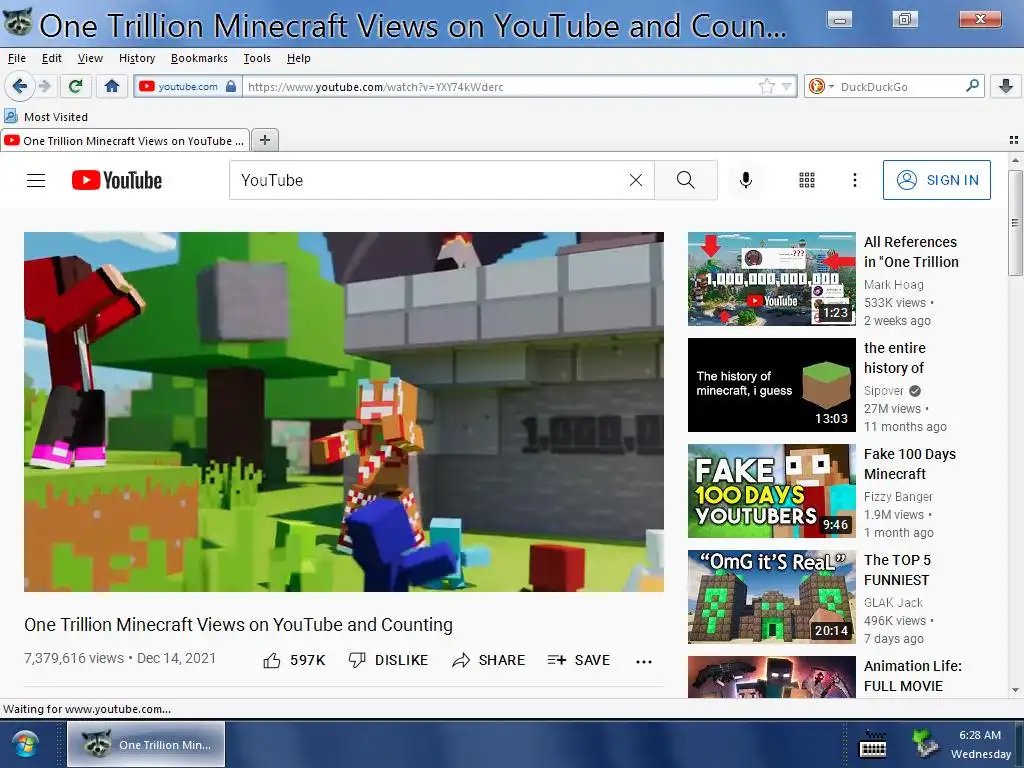Viewport: 1024px width, 768px height.
Task: Open the Tools menu
Action: [x=257, y=58]
